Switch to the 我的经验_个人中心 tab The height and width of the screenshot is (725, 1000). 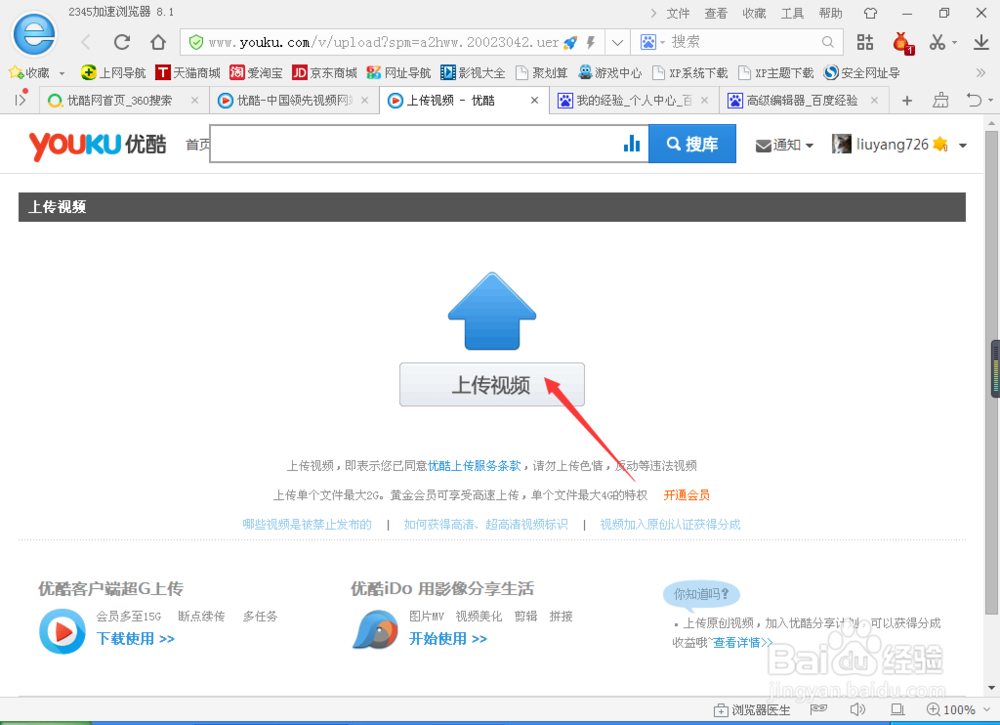point(634,100)
